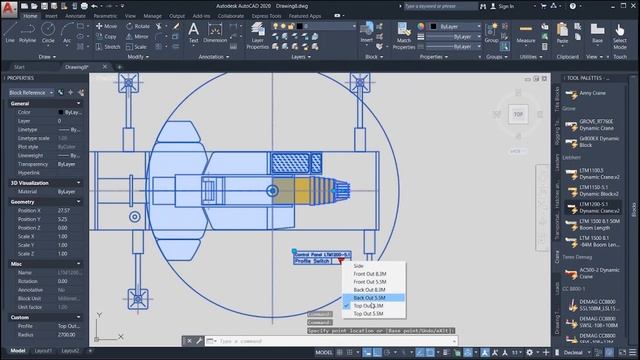Image resolution: width=640 pixels, height=360 pixels.
Task: Select the Polyline tool
Action: (27, 33)
